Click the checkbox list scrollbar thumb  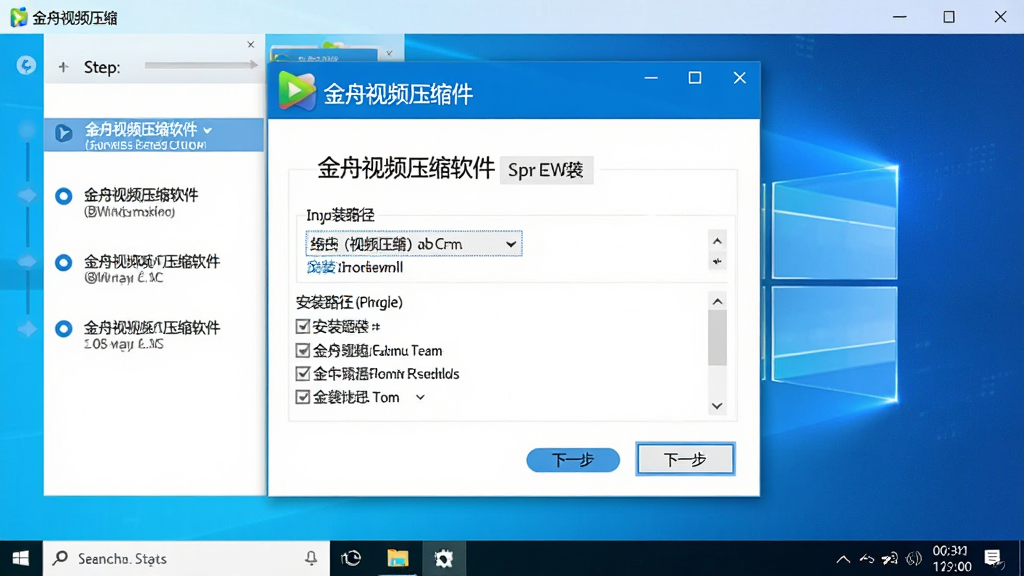[717, 338]
